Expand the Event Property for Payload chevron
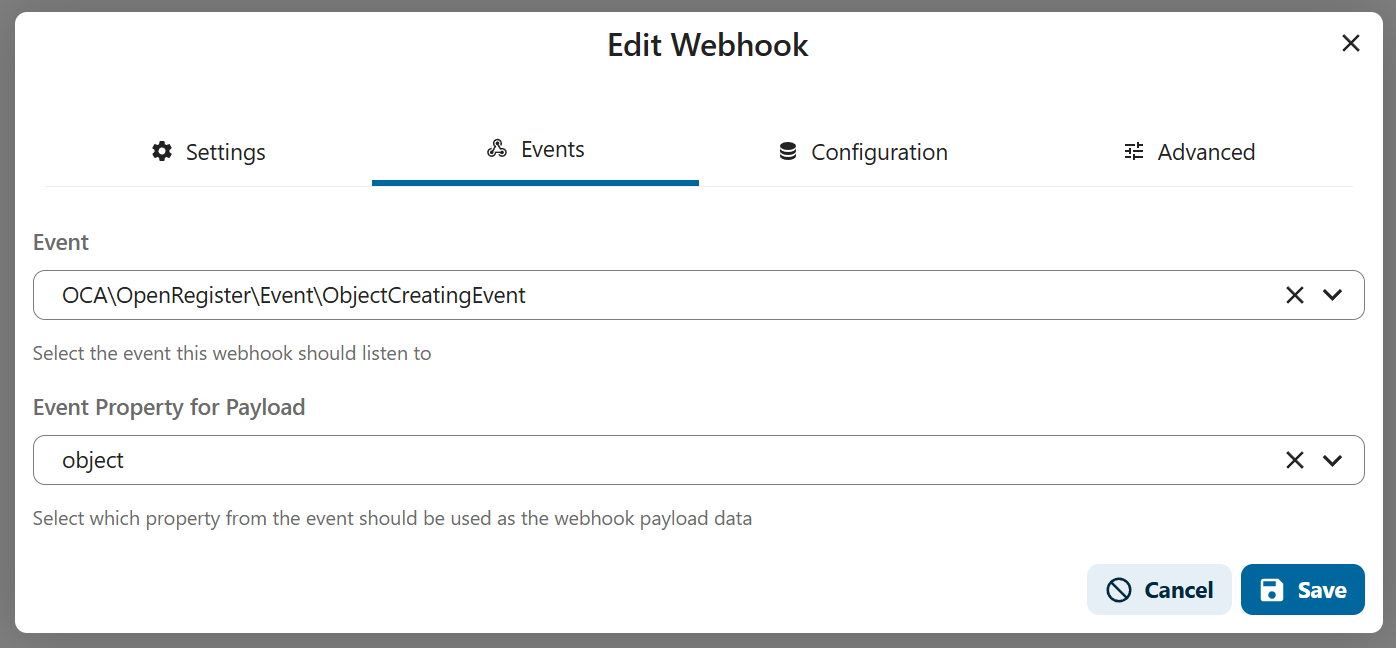This screenshot has height=648, width=1396. (1332, 460)
